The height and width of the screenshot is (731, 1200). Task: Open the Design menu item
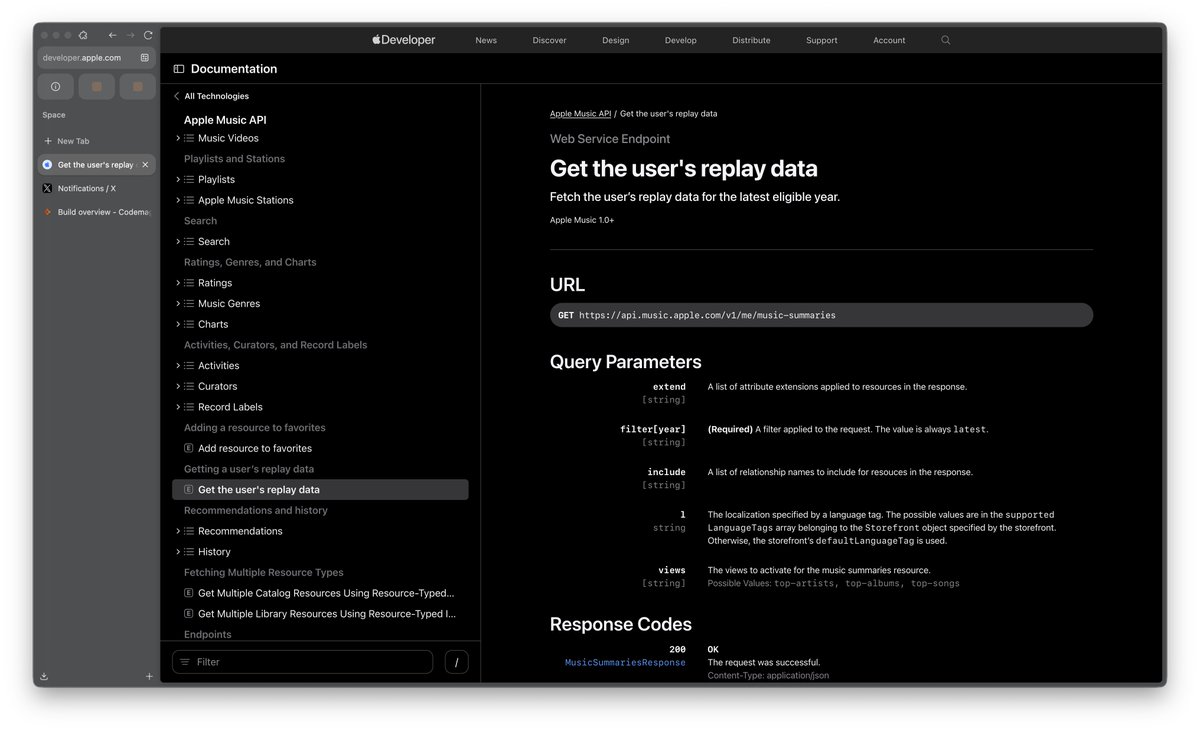coord(616,41)
